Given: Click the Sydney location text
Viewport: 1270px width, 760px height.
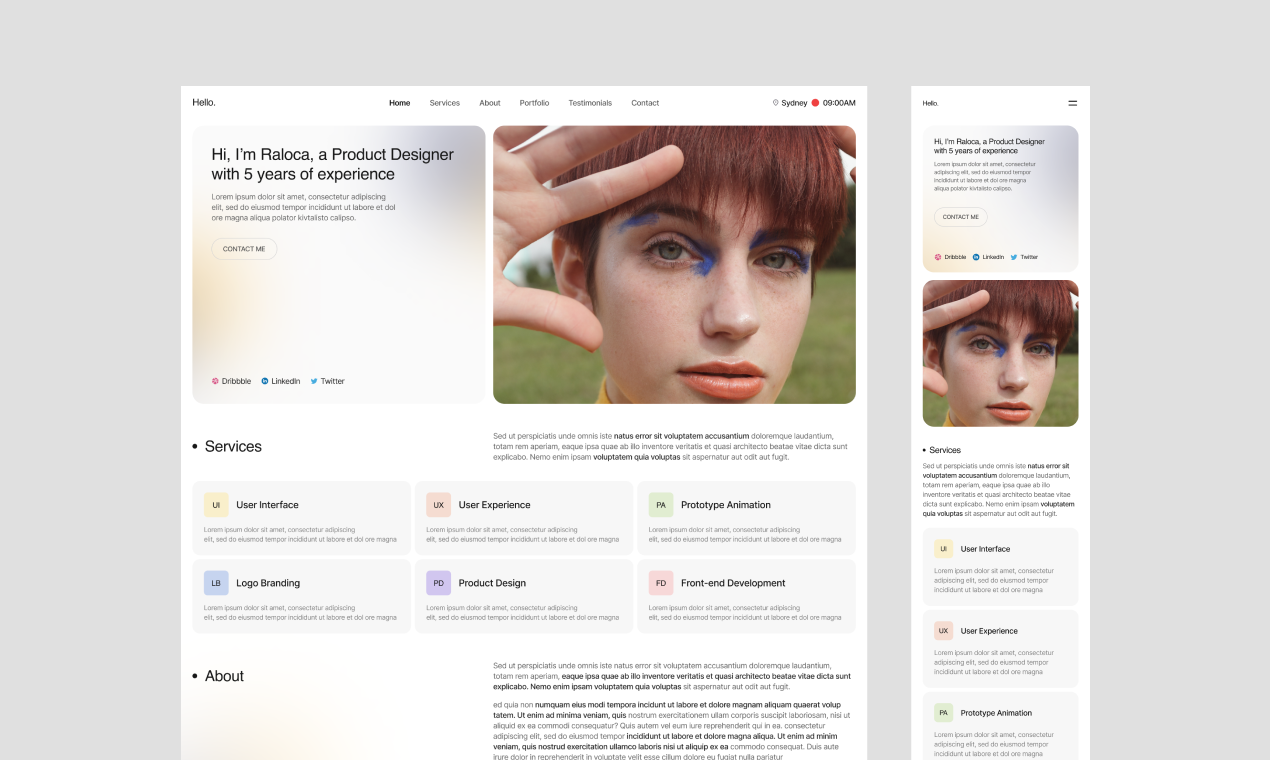Looking at the screenshot, I should [x=794, y=103].
